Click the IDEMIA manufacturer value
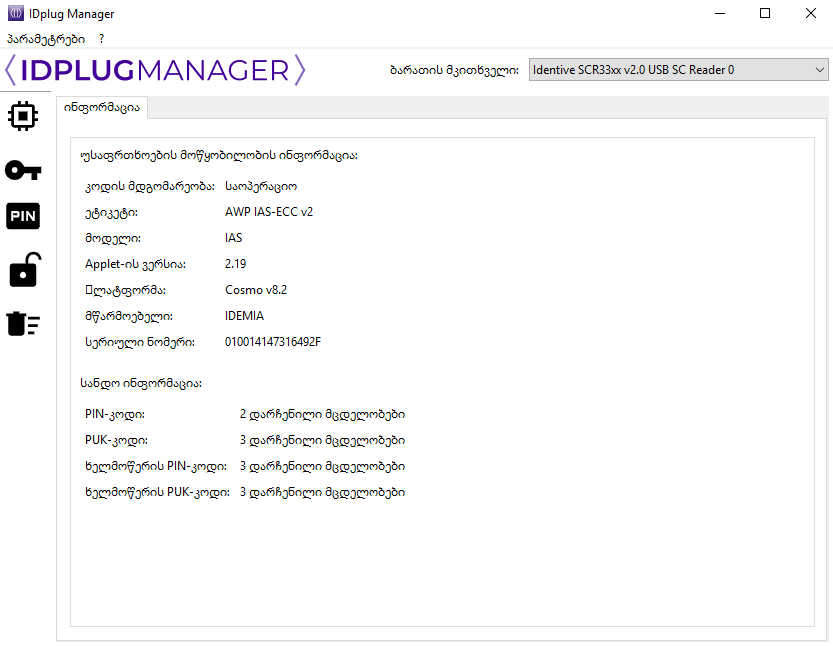 click(x=245, y=316)
